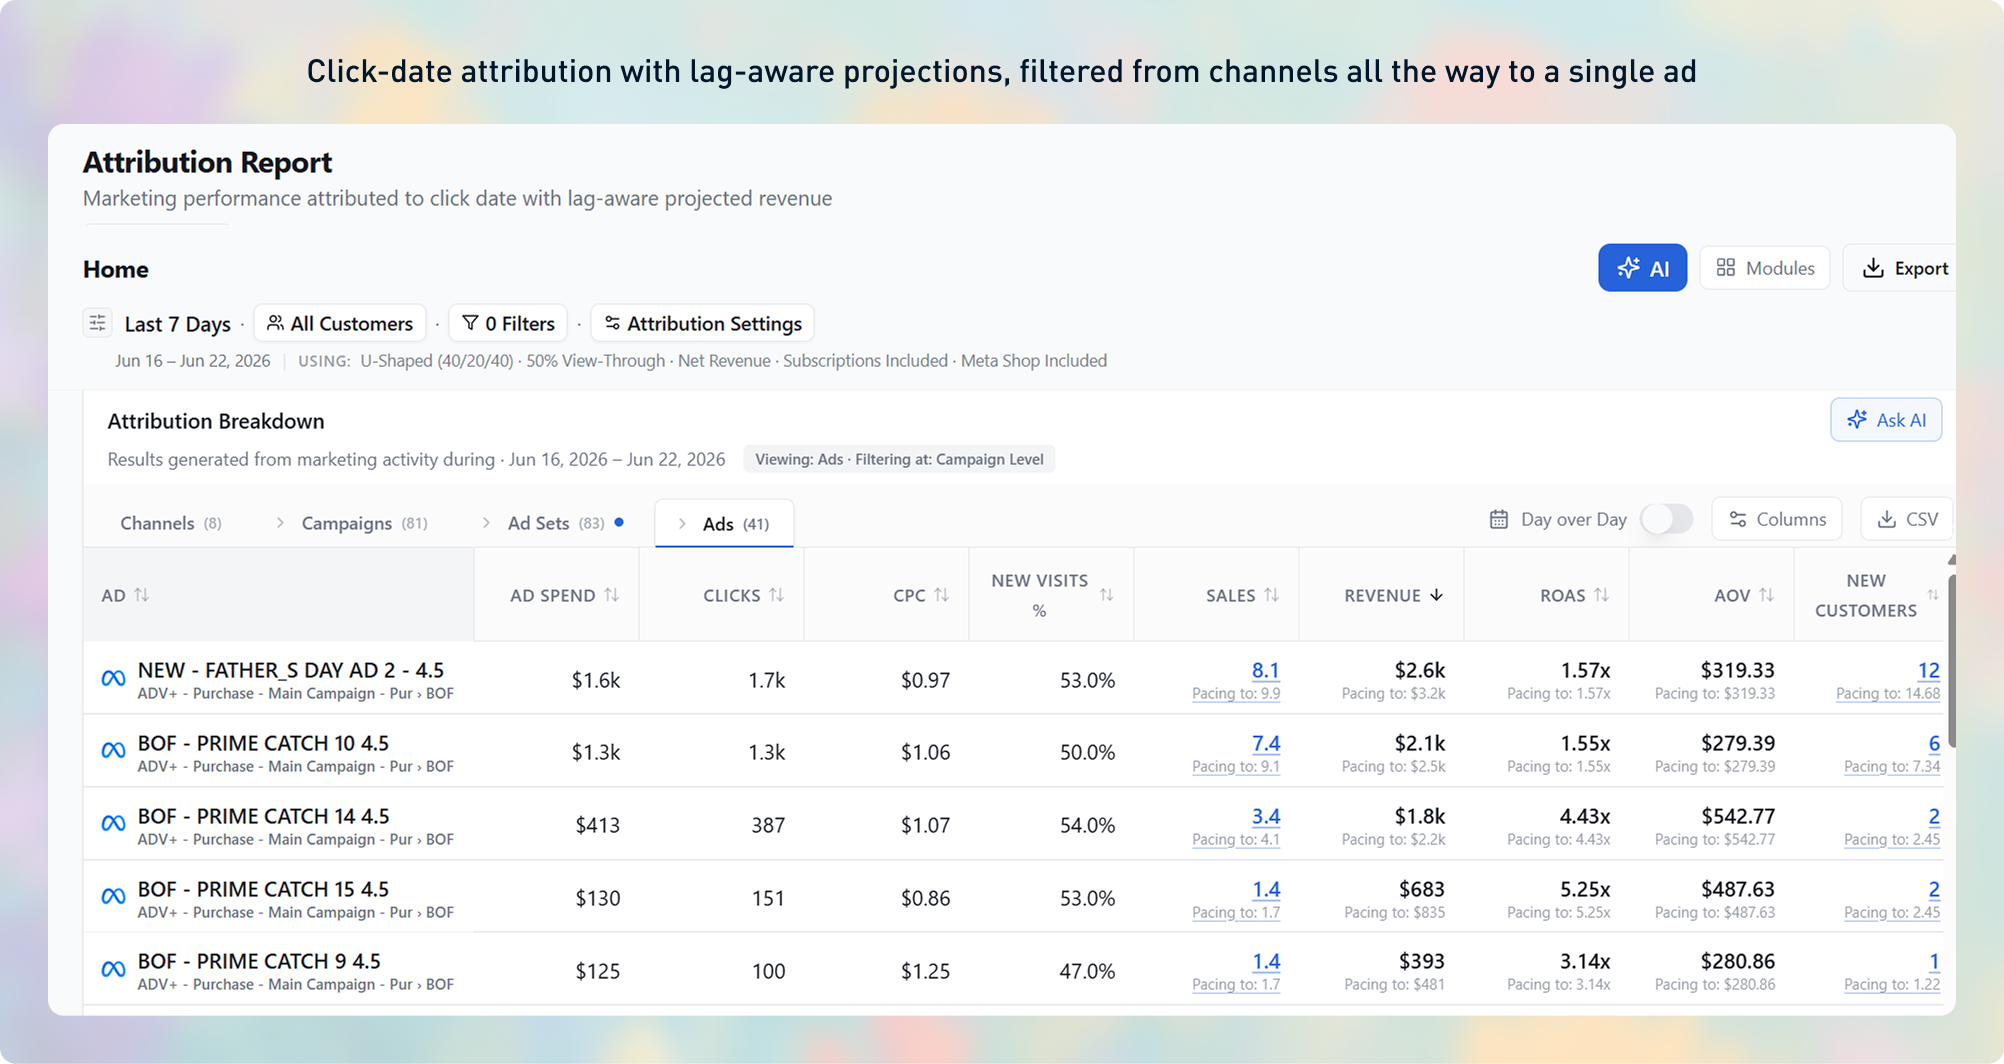The height and width of the screenshot is (1064, 2004).
Task: Open the BOF - PRIME CATCH 15 4.5 ad
Action: (x=263, y=889)
